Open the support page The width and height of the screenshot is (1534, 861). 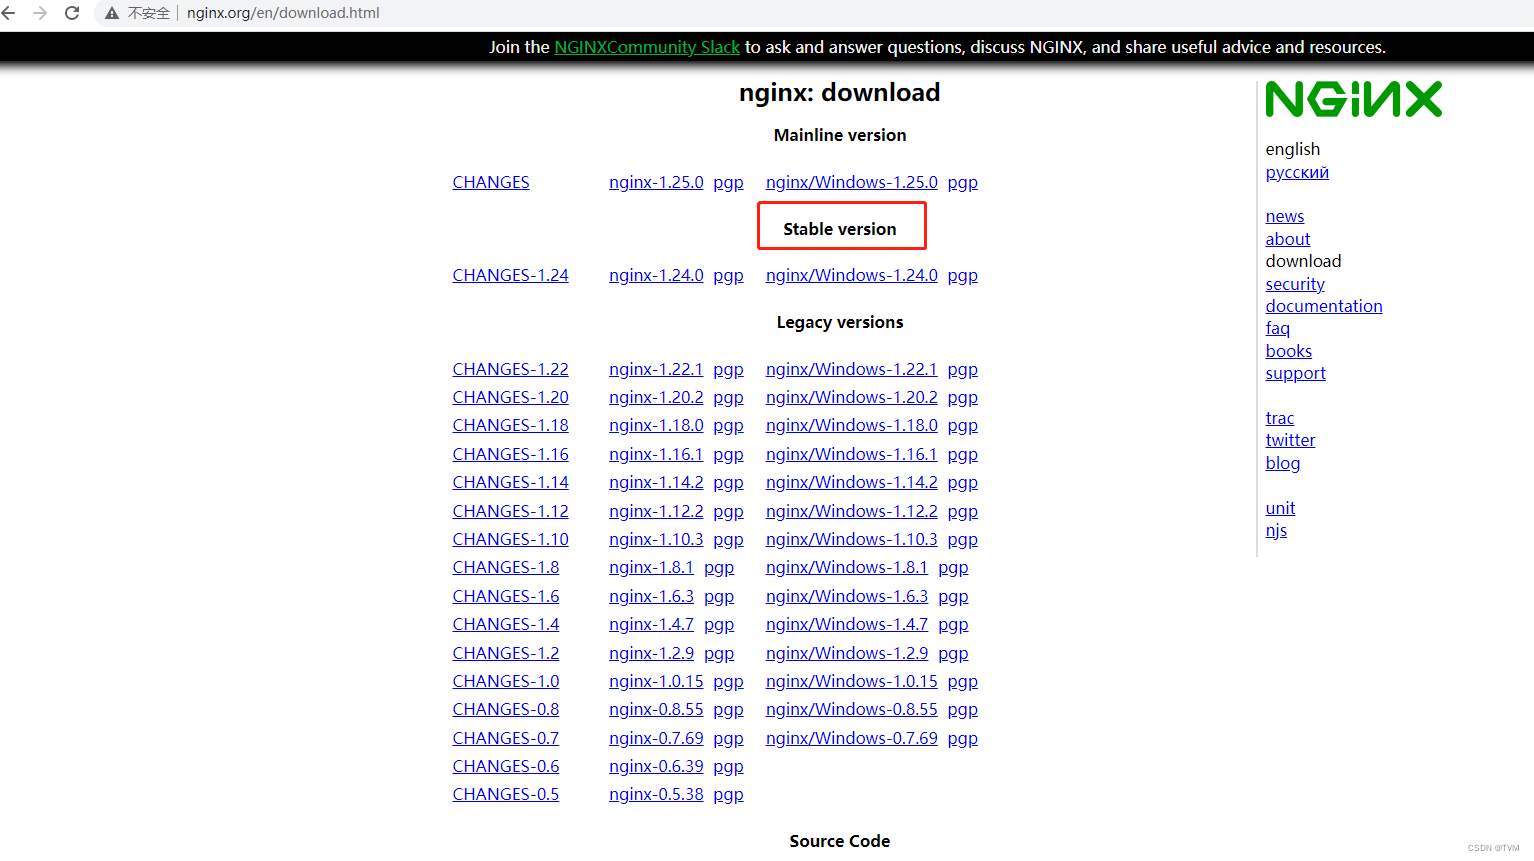[1295, 373]
